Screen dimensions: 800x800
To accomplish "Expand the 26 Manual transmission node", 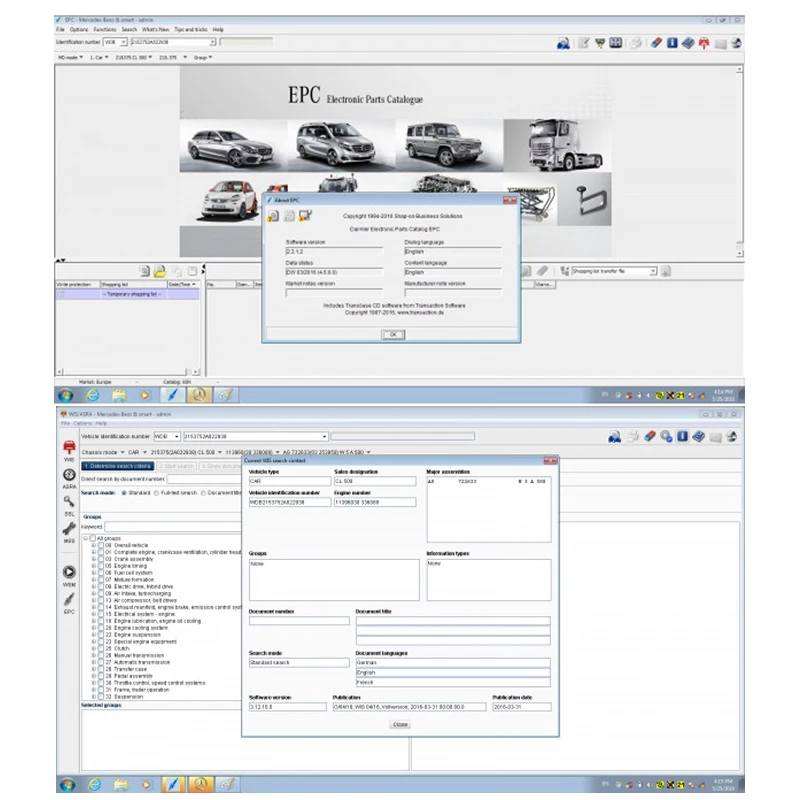I will pos(94,656).
